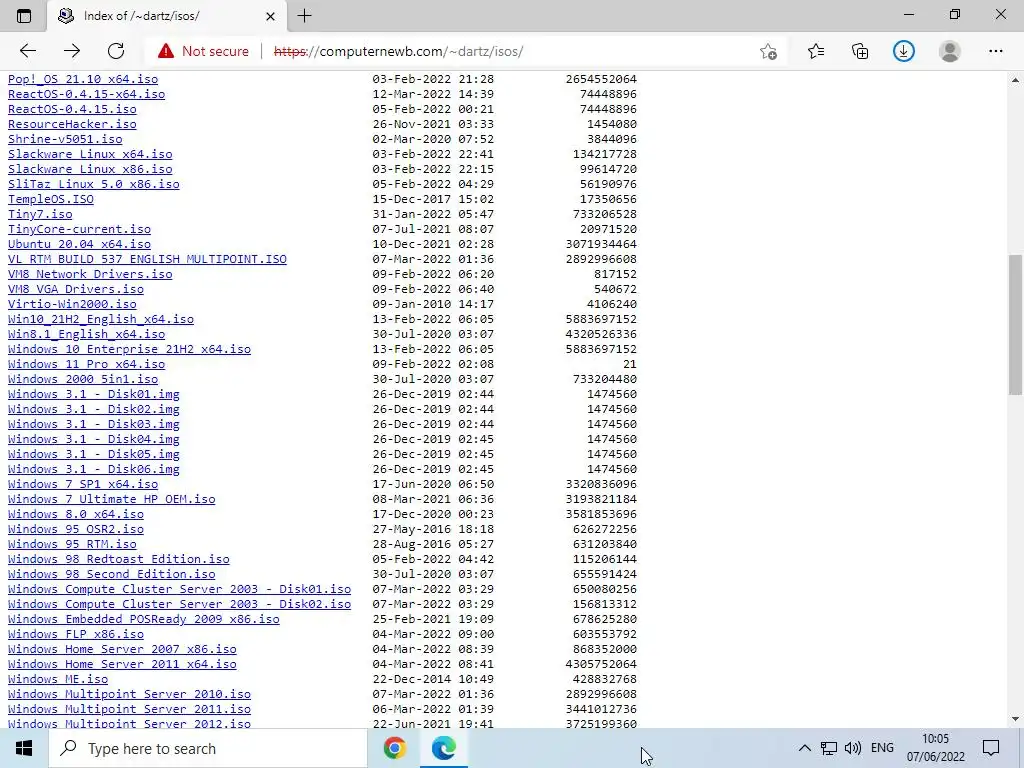Image resolution: width=1024 pixels, height=768 pixels.
Task: Add this page to favorites
Action: click(769, 51)
